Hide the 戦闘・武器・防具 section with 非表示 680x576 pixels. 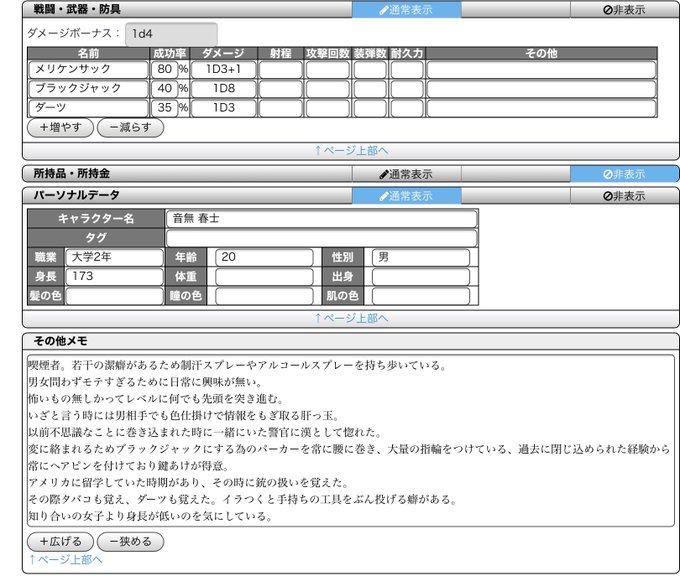click(x=624, y=10)
